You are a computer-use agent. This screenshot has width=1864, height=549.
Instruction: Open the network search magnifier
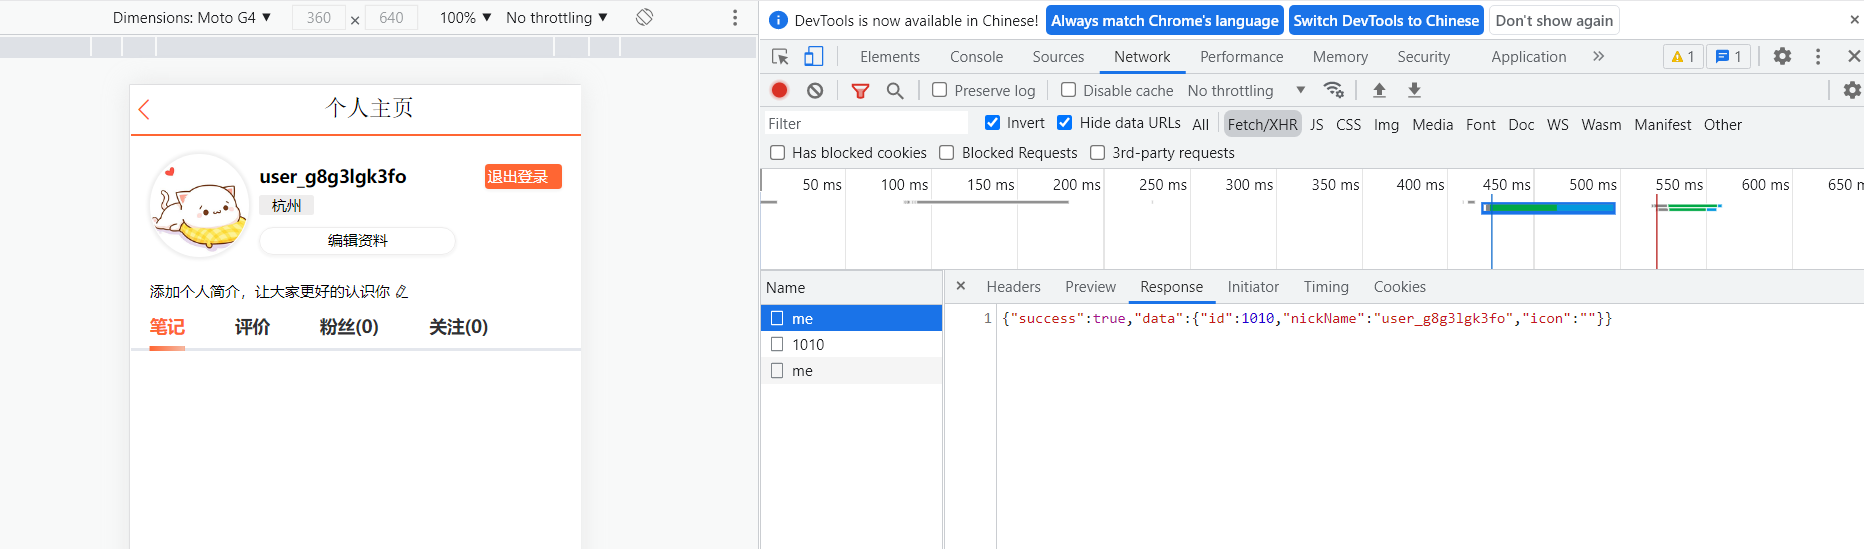coord(895,91)
